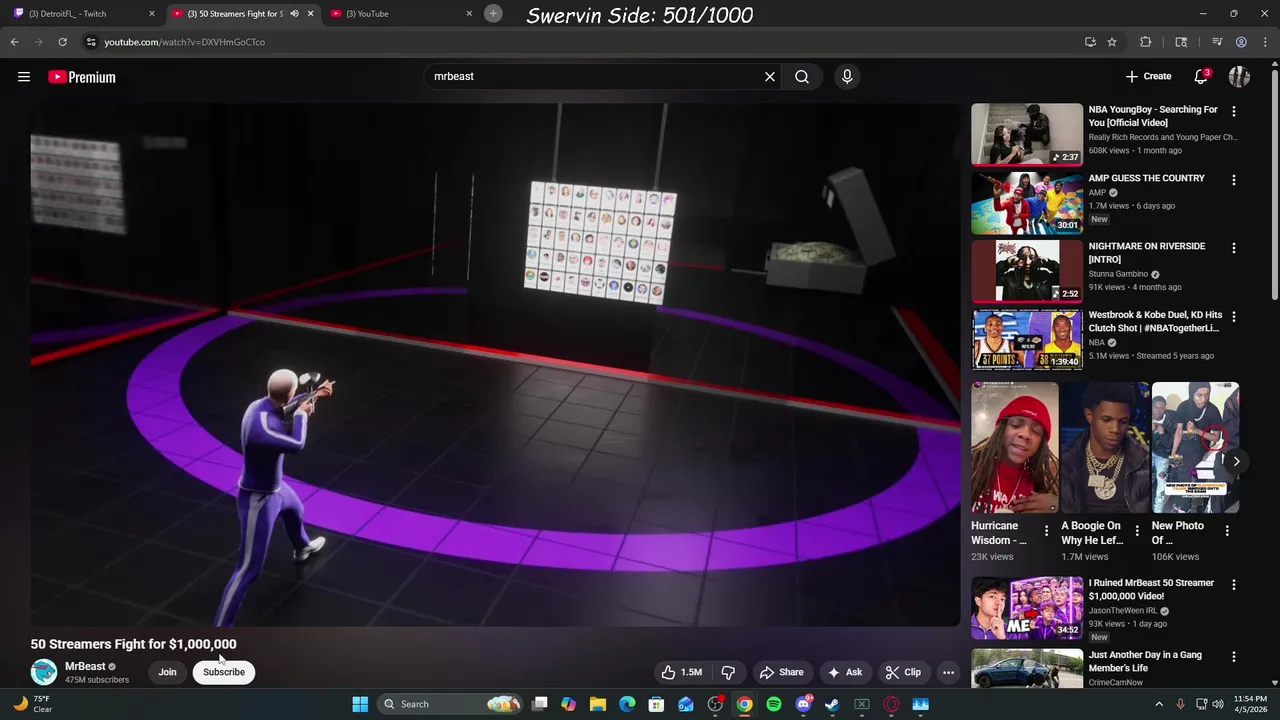Create a Clip of the video
Screen dimensions: 1280x720
(x=903, y=672)
